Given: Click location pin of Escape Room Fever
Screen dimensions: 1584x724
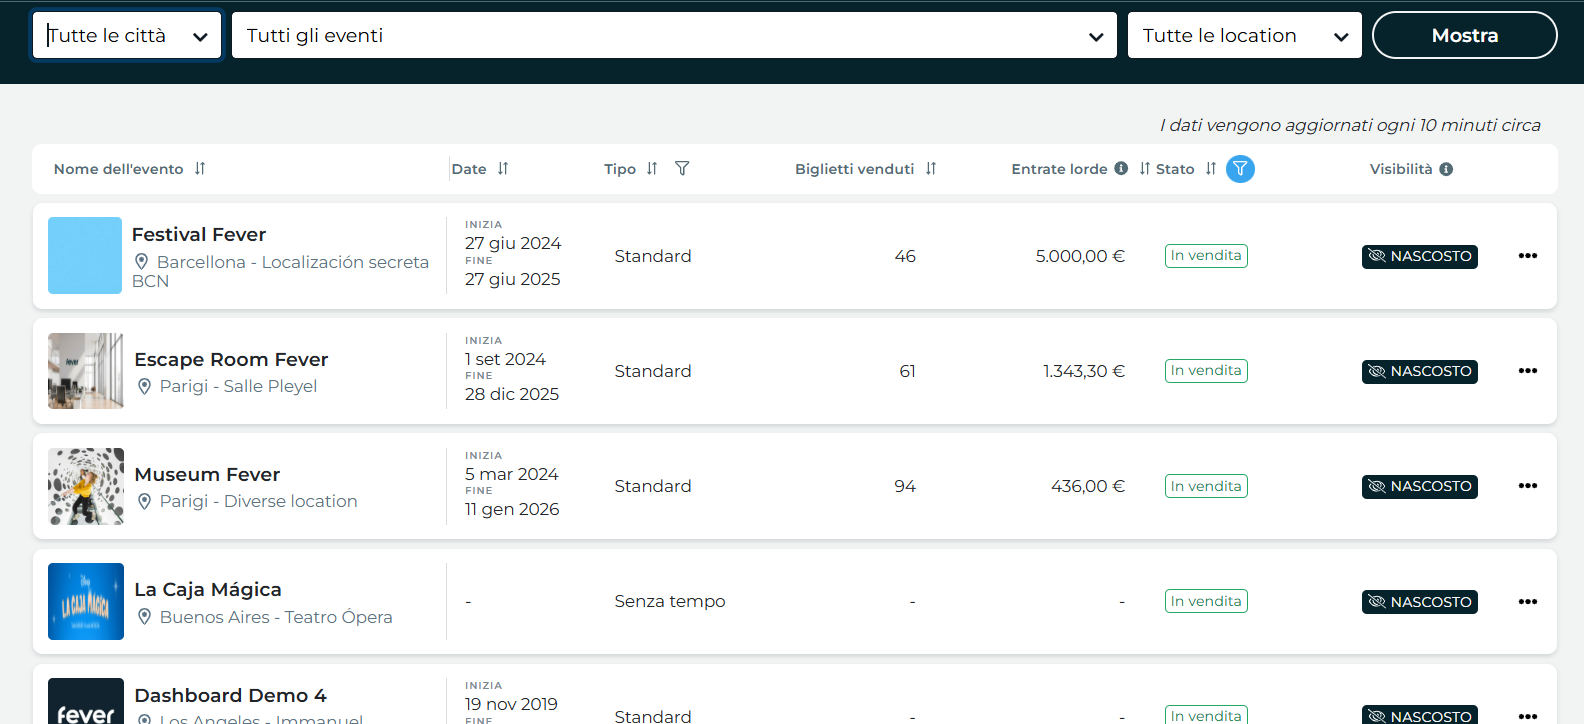Looking at the screenshot, I should coord(144,386).
